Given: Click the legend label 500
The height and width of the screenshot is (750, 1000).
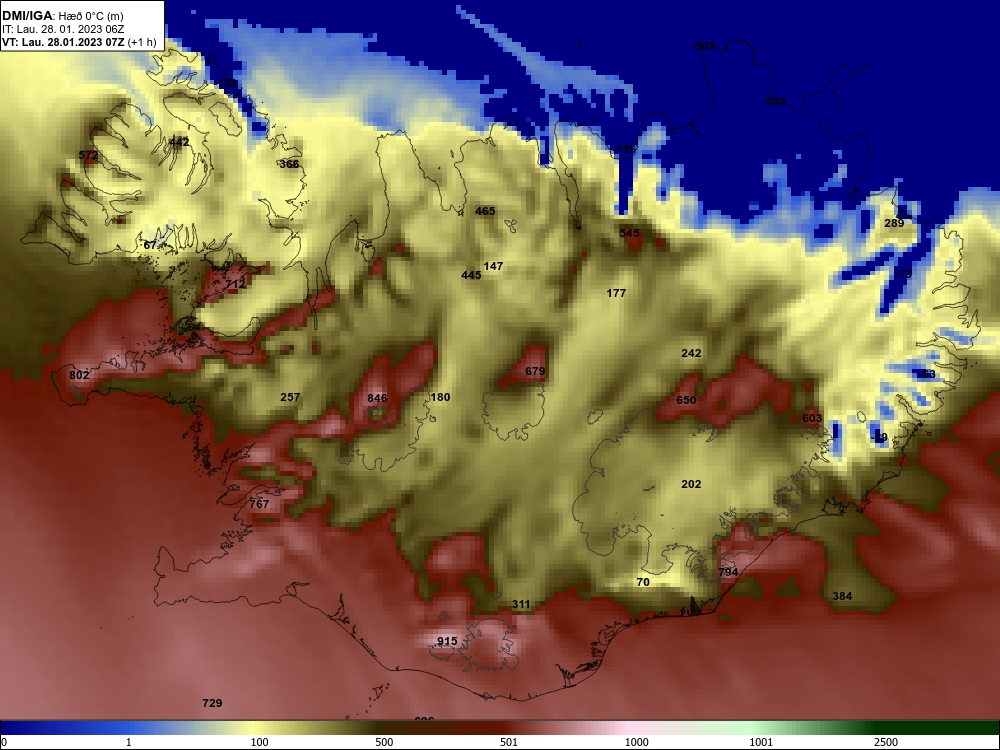Looking at the screenshot, I should coord(385,742).
